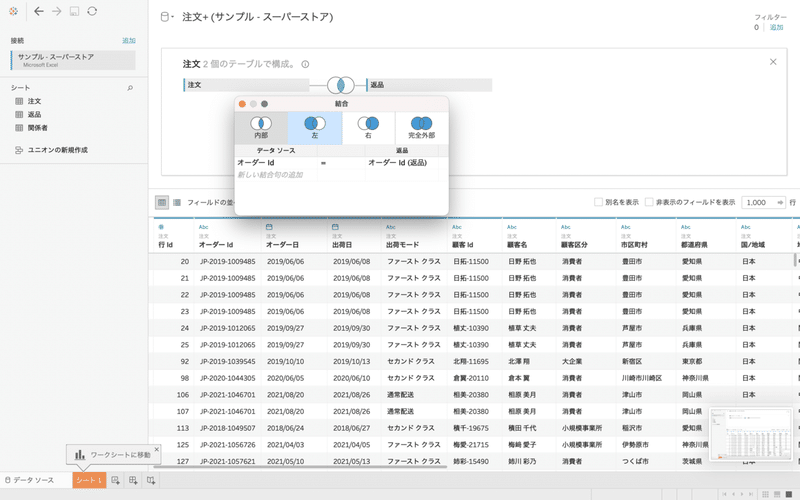Click the date type icon above 出荷日
Image resolution: width=800 pixels, height=500 pixels.
pyautogui.click(x=335, y=227)
